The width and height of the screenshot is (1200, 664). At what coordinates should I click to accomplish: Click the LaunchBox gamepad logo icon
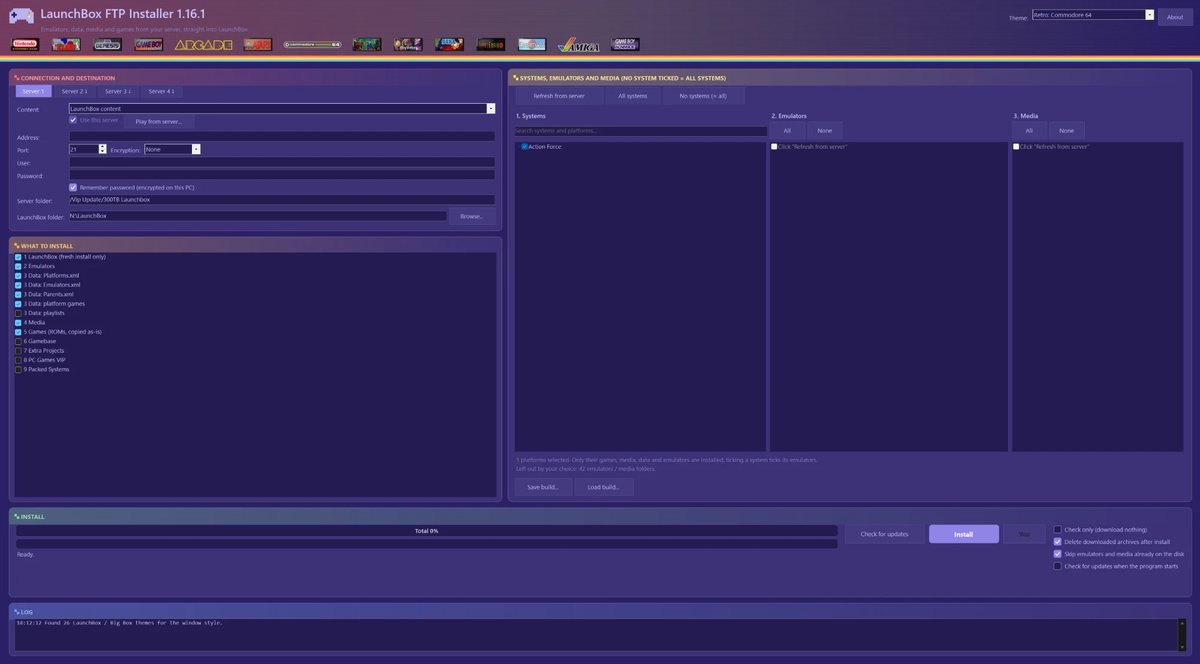click(x=21, y=16)
